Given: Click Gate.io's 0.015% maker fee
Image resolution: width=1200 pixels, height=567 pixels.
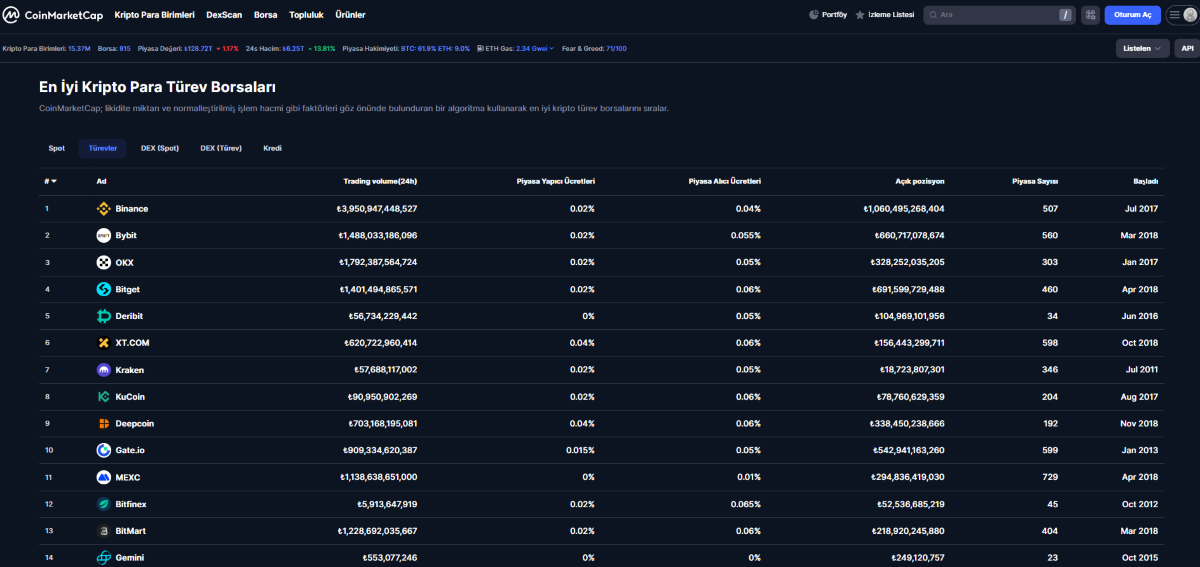Looking at the screenshot, I should pos(579,450).
